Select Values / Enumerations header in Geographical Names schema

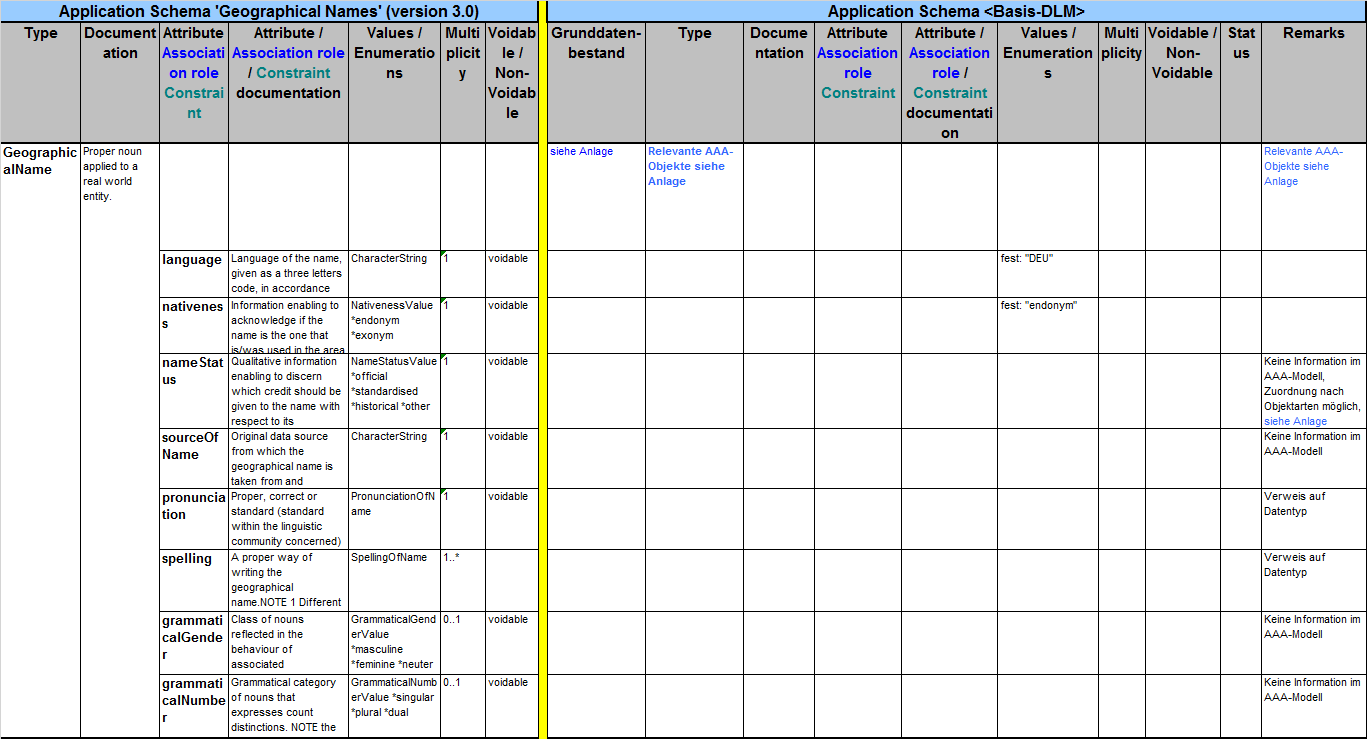pyautogui.click(x=394, y=82)
